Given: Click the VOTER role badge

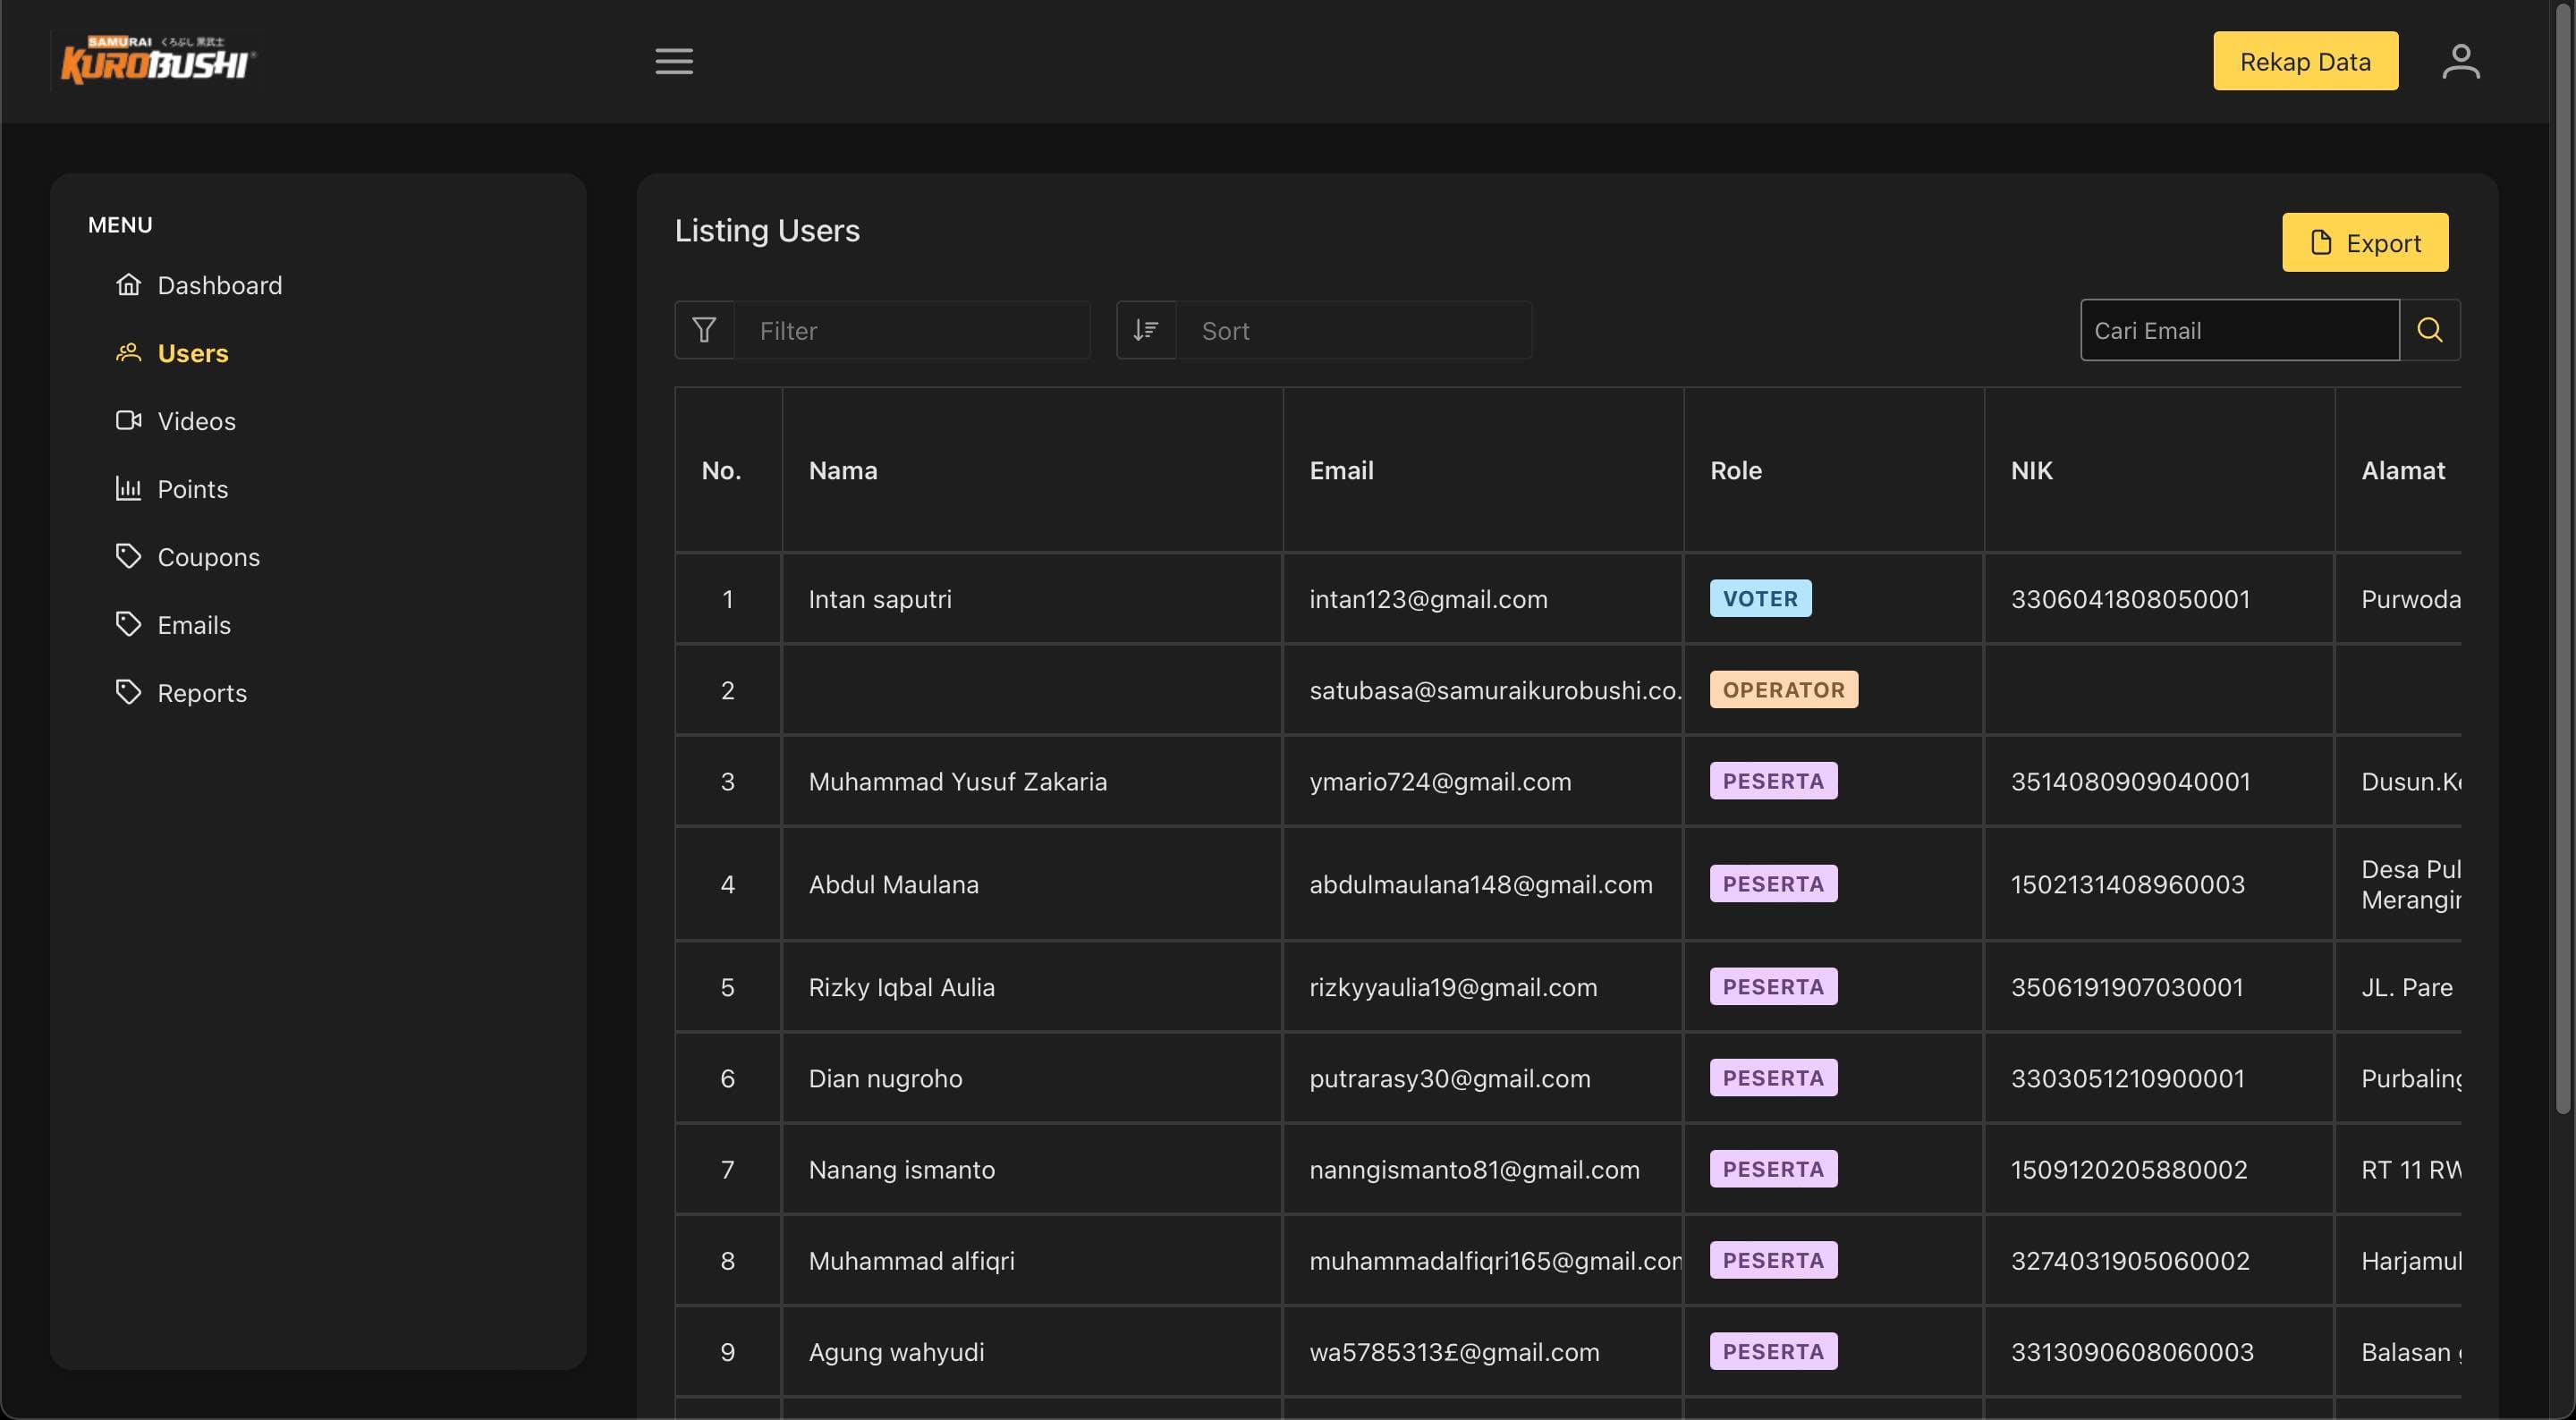Looking at the screenshot, I should click(x=1760, y=598).
